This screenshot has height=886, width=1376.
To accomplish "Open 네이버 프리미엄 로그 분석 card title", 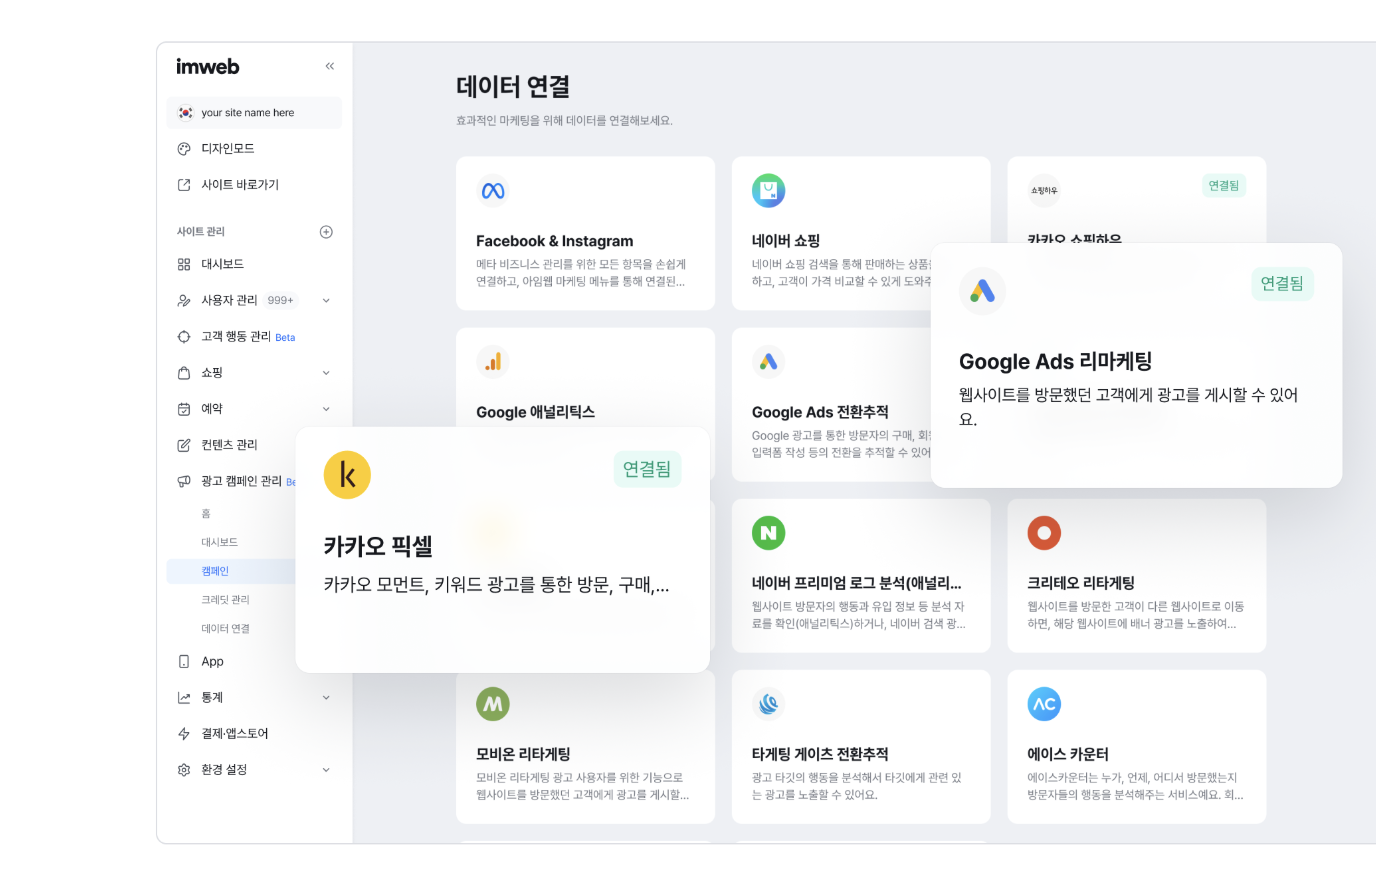I will [x=857, y=583].
